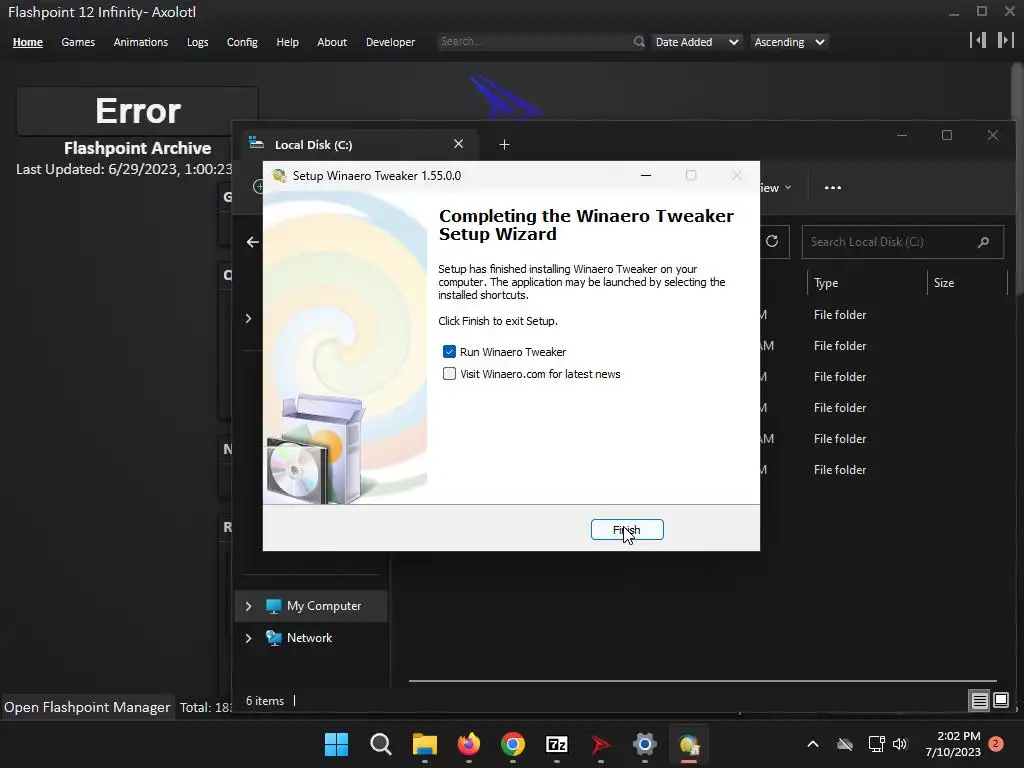Image resolution: width=1024 pixels, height=768 pixels.
Task: Open volume tray icon
Action: click(900, 744)
